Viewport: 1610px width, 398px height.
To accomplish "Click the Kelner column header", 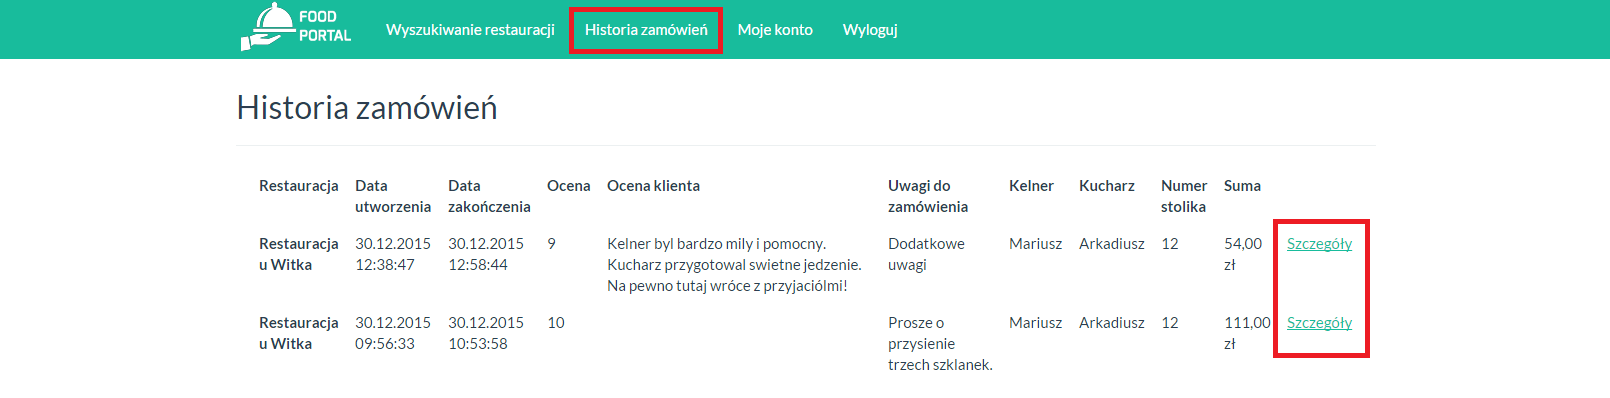I will tap(1031, 186).
